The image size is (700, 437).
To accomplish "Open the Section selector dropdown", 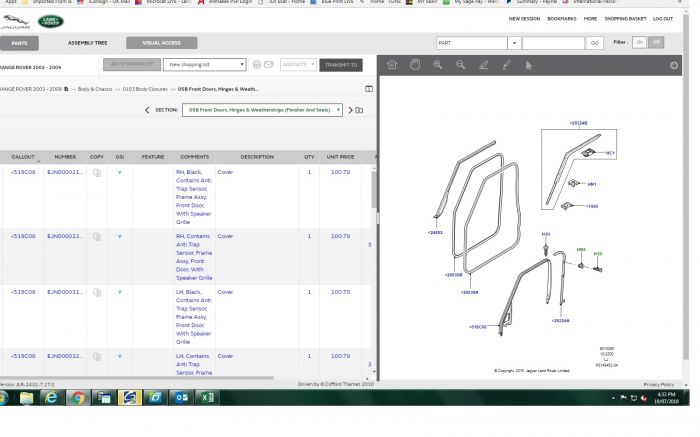I will [x=262, y=110].
